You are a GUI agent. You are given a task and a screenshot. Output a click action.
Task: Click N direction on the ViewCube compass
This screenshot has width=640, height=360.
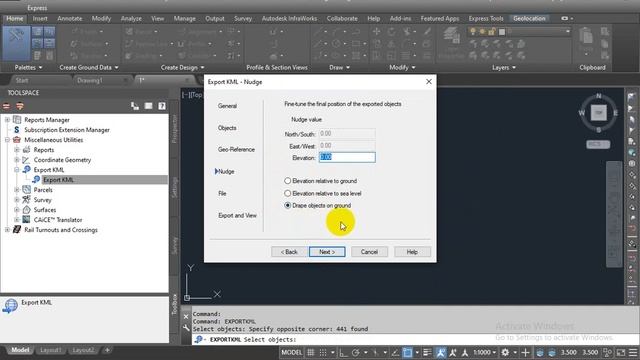click(x=599, y=96)
